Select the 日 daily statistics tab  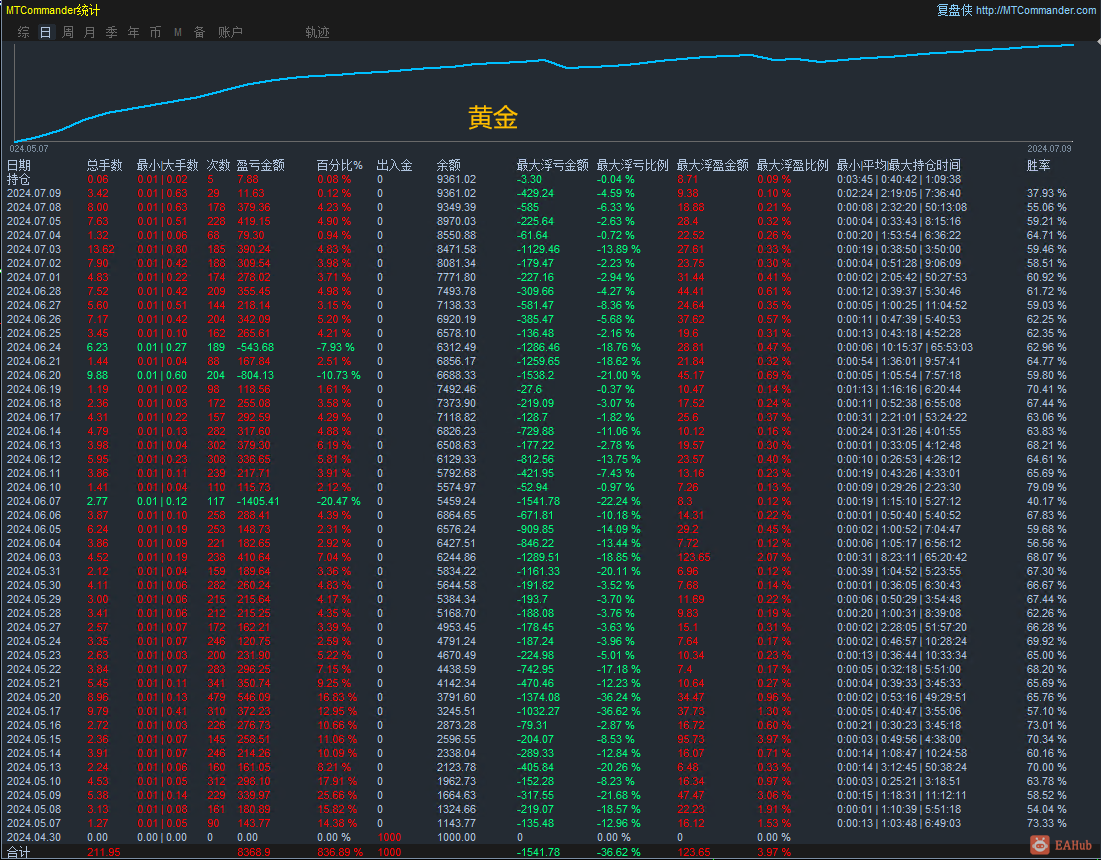[45, 32]
